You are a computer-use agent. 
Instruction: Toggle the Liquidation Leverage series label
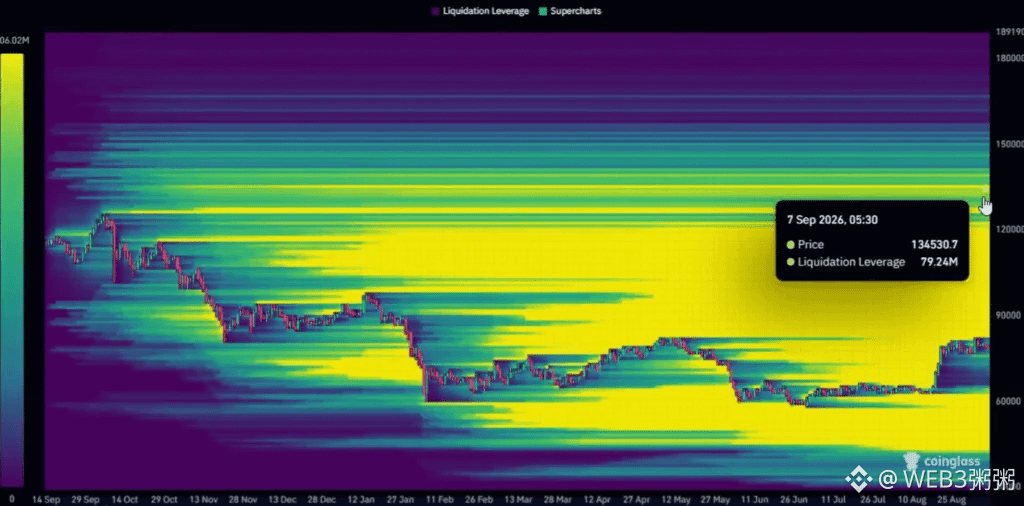[486, 11]
